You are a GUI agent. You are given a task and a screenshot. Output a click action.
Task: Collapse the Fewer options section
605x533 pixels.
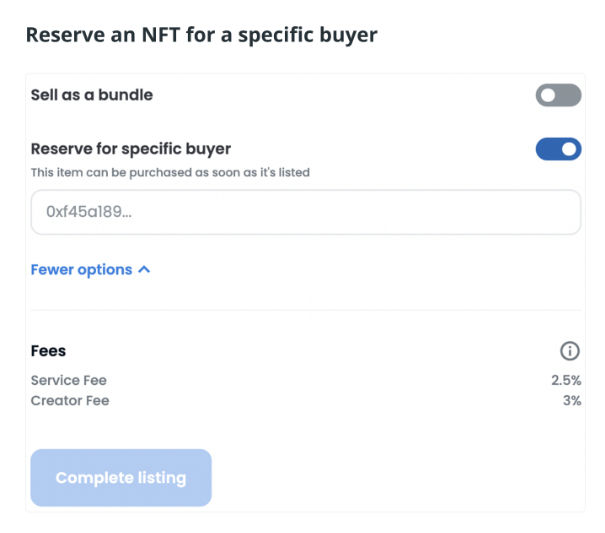pos(90,270)
